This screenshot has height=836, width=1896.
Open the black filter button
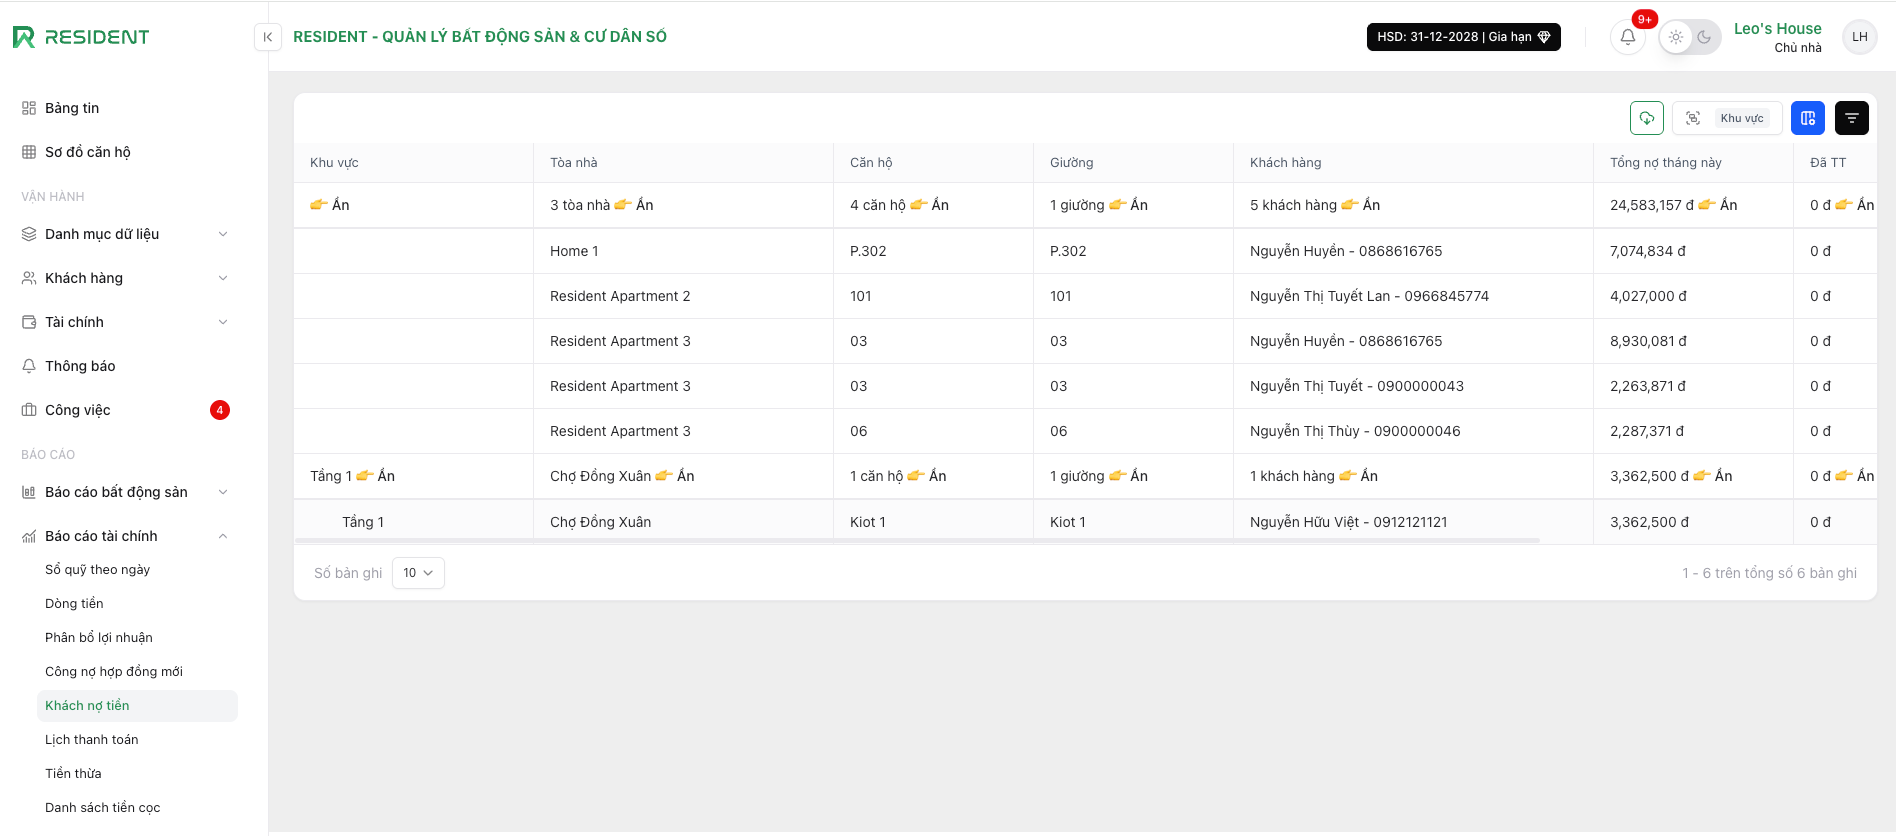1851,118
